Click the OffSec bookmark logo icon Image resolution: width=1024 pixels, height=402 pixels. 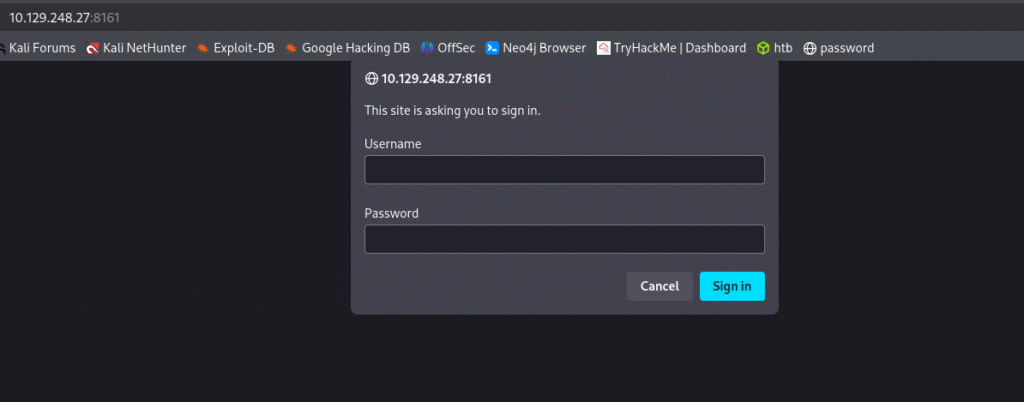click(x=427, y=48)
